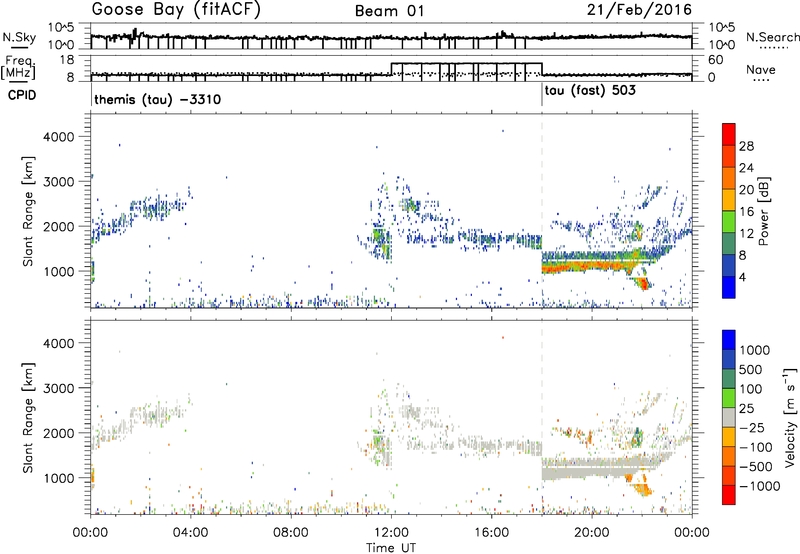This screenshot has height=554, width=800.
Task: Click the '16:00' time axis label
Action: (491, 533)
